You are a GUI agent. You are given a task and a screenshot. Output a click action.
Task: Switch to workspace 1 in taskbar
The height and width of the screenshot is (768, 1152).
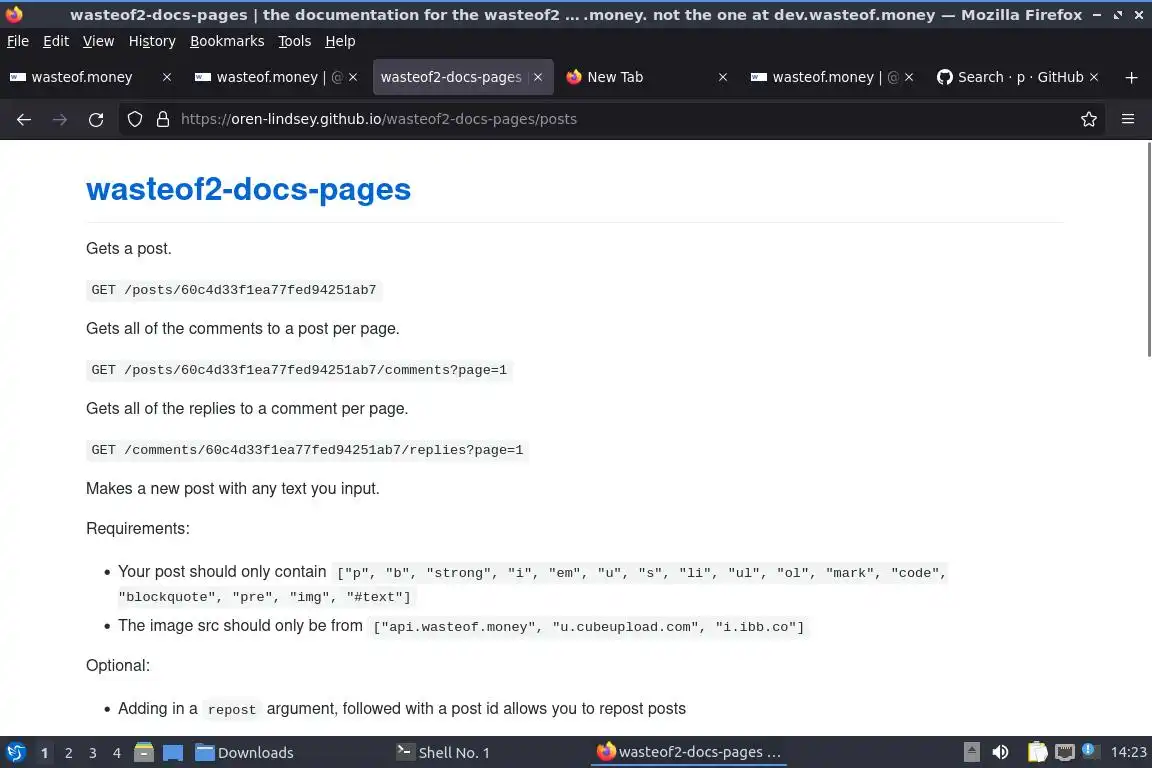click(x=44, y=753)
